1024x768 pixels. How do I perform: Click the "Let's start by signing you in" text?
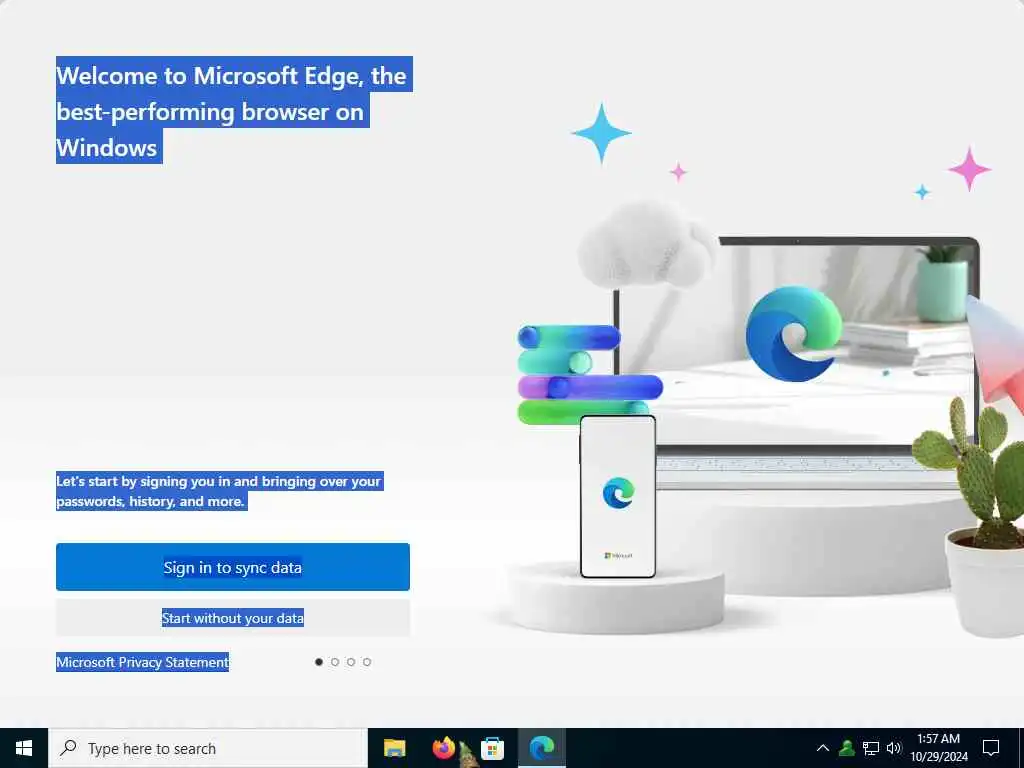point(219,491)
